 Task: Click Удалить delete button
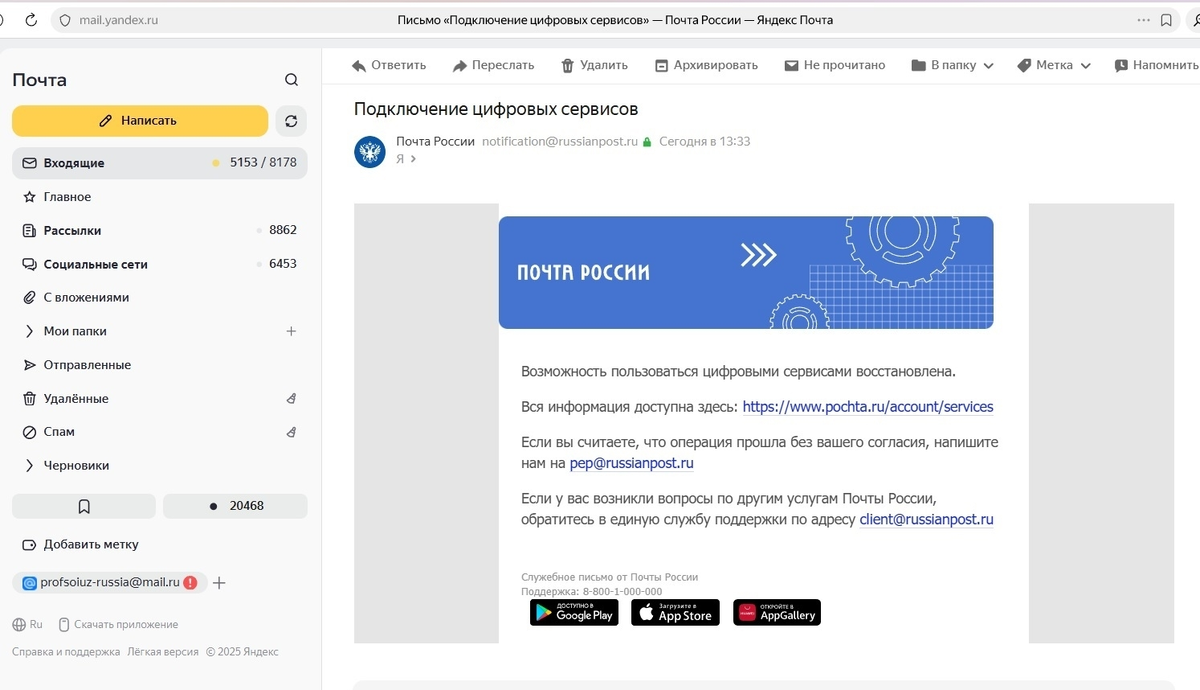594,65
